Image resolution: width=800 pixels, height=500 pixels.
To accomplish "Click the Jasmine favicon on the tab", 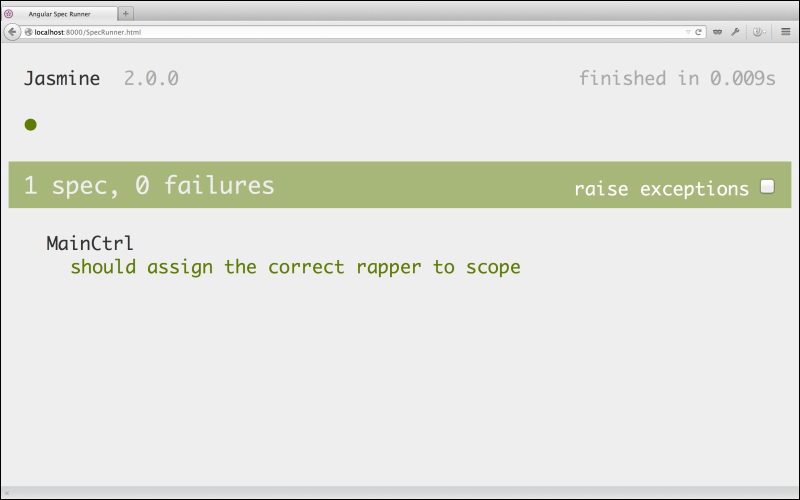I will (9, 14).
